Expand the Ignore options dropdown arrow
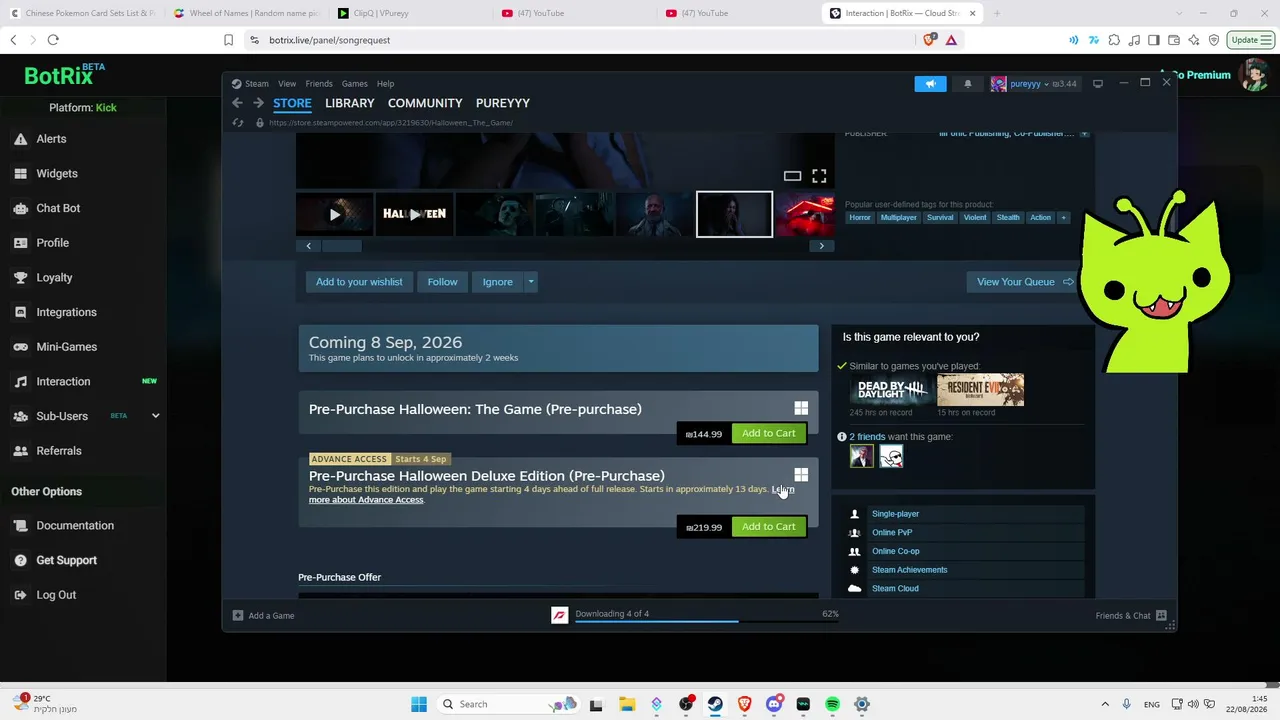Viewport: 1280px width, 720px height. [531, 282]
